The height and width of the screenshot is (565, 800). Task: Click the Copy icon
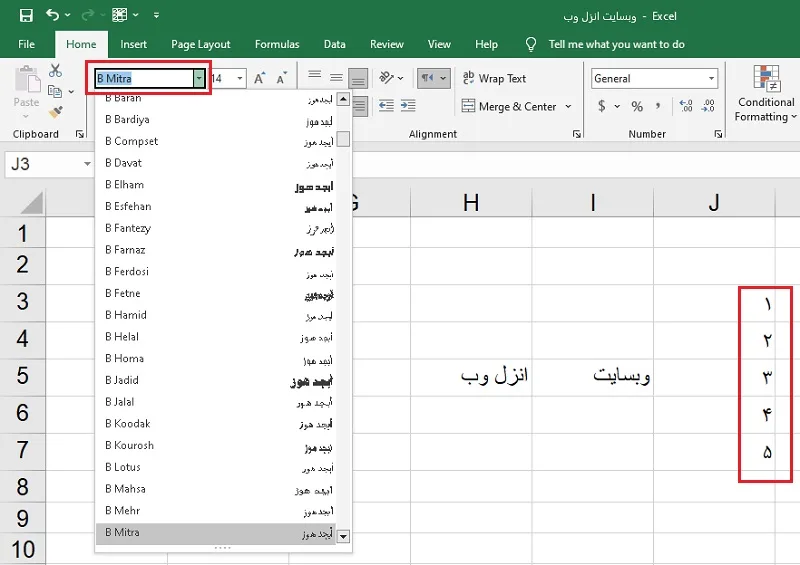click(x=55, y=91)
